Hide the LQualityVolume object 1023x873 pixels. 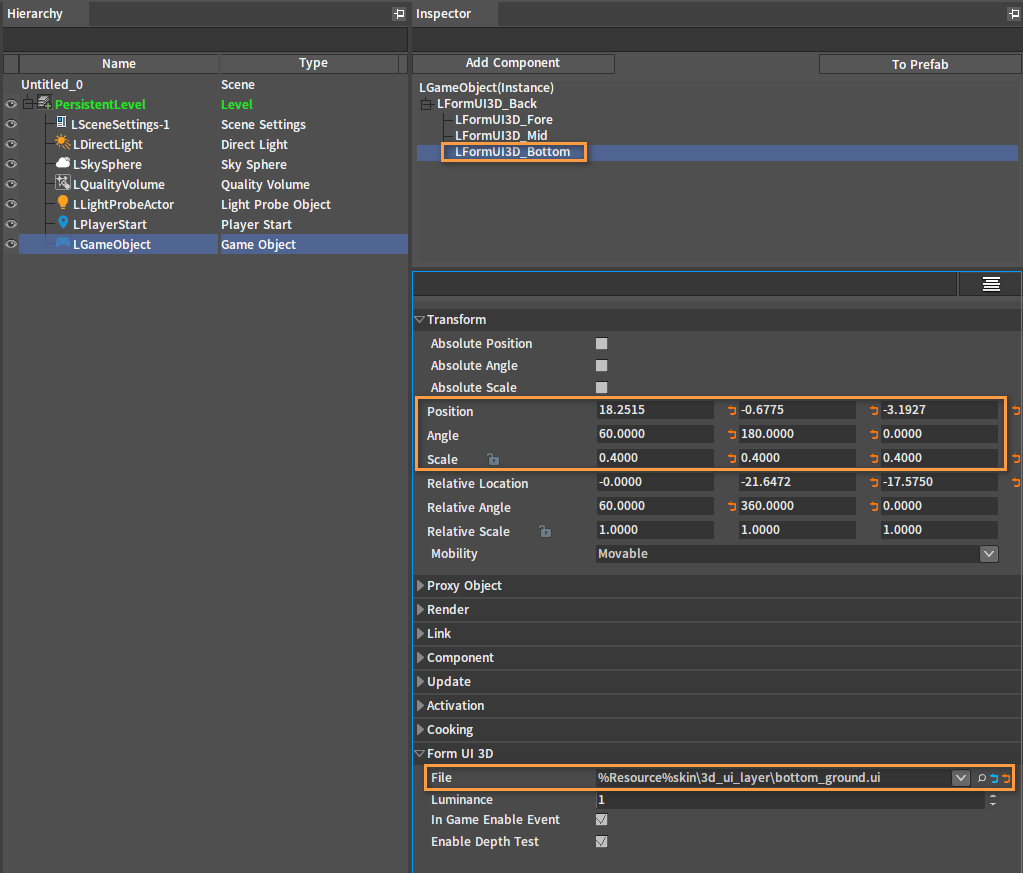point(11,184)
